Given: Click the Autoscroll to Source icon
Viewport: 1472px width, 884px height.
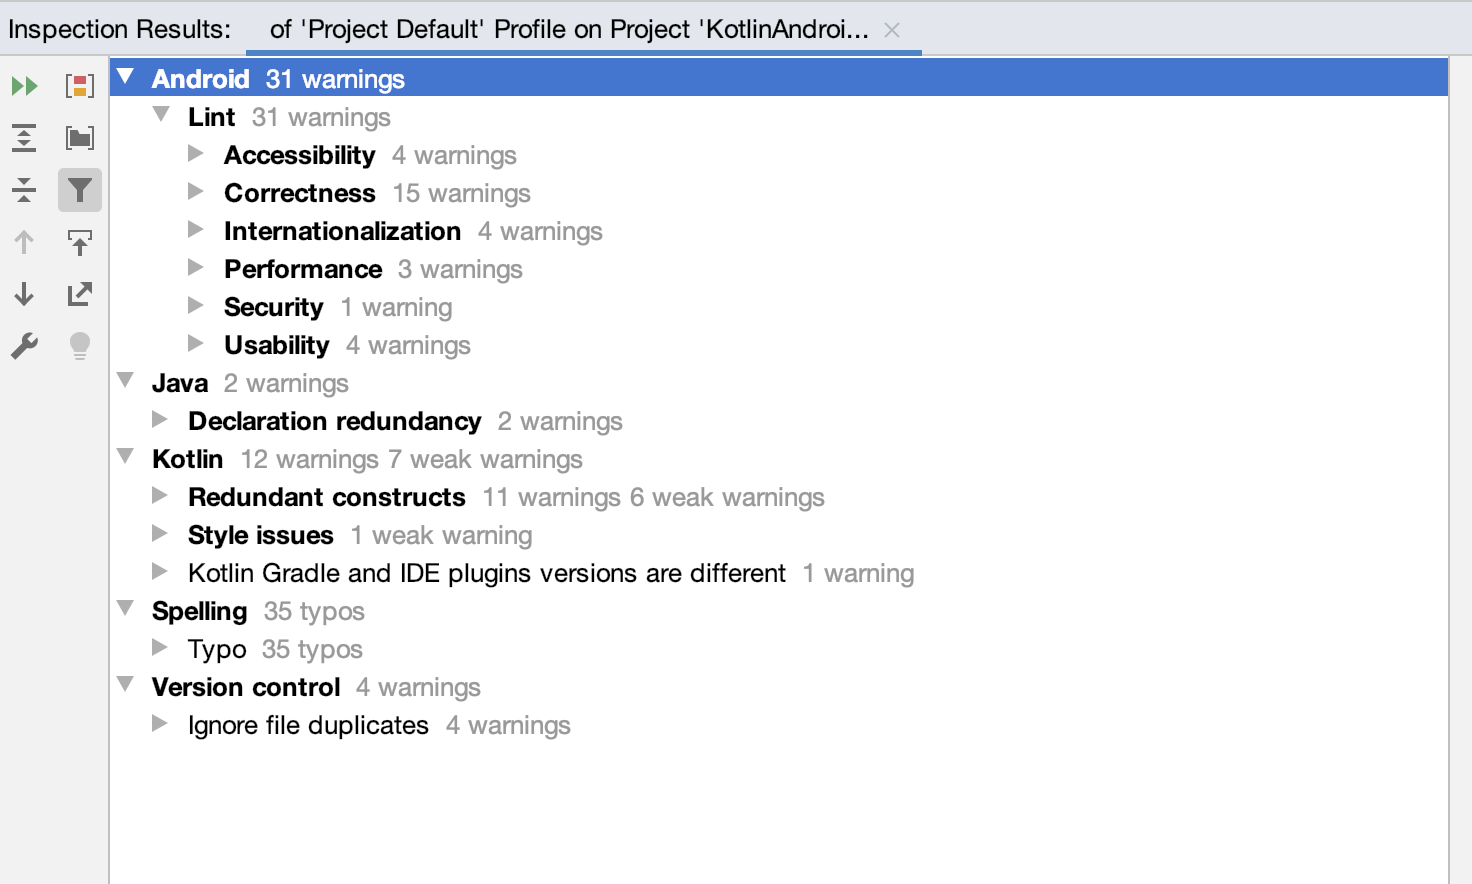Looking at the screenshot, I should (80, 242).
